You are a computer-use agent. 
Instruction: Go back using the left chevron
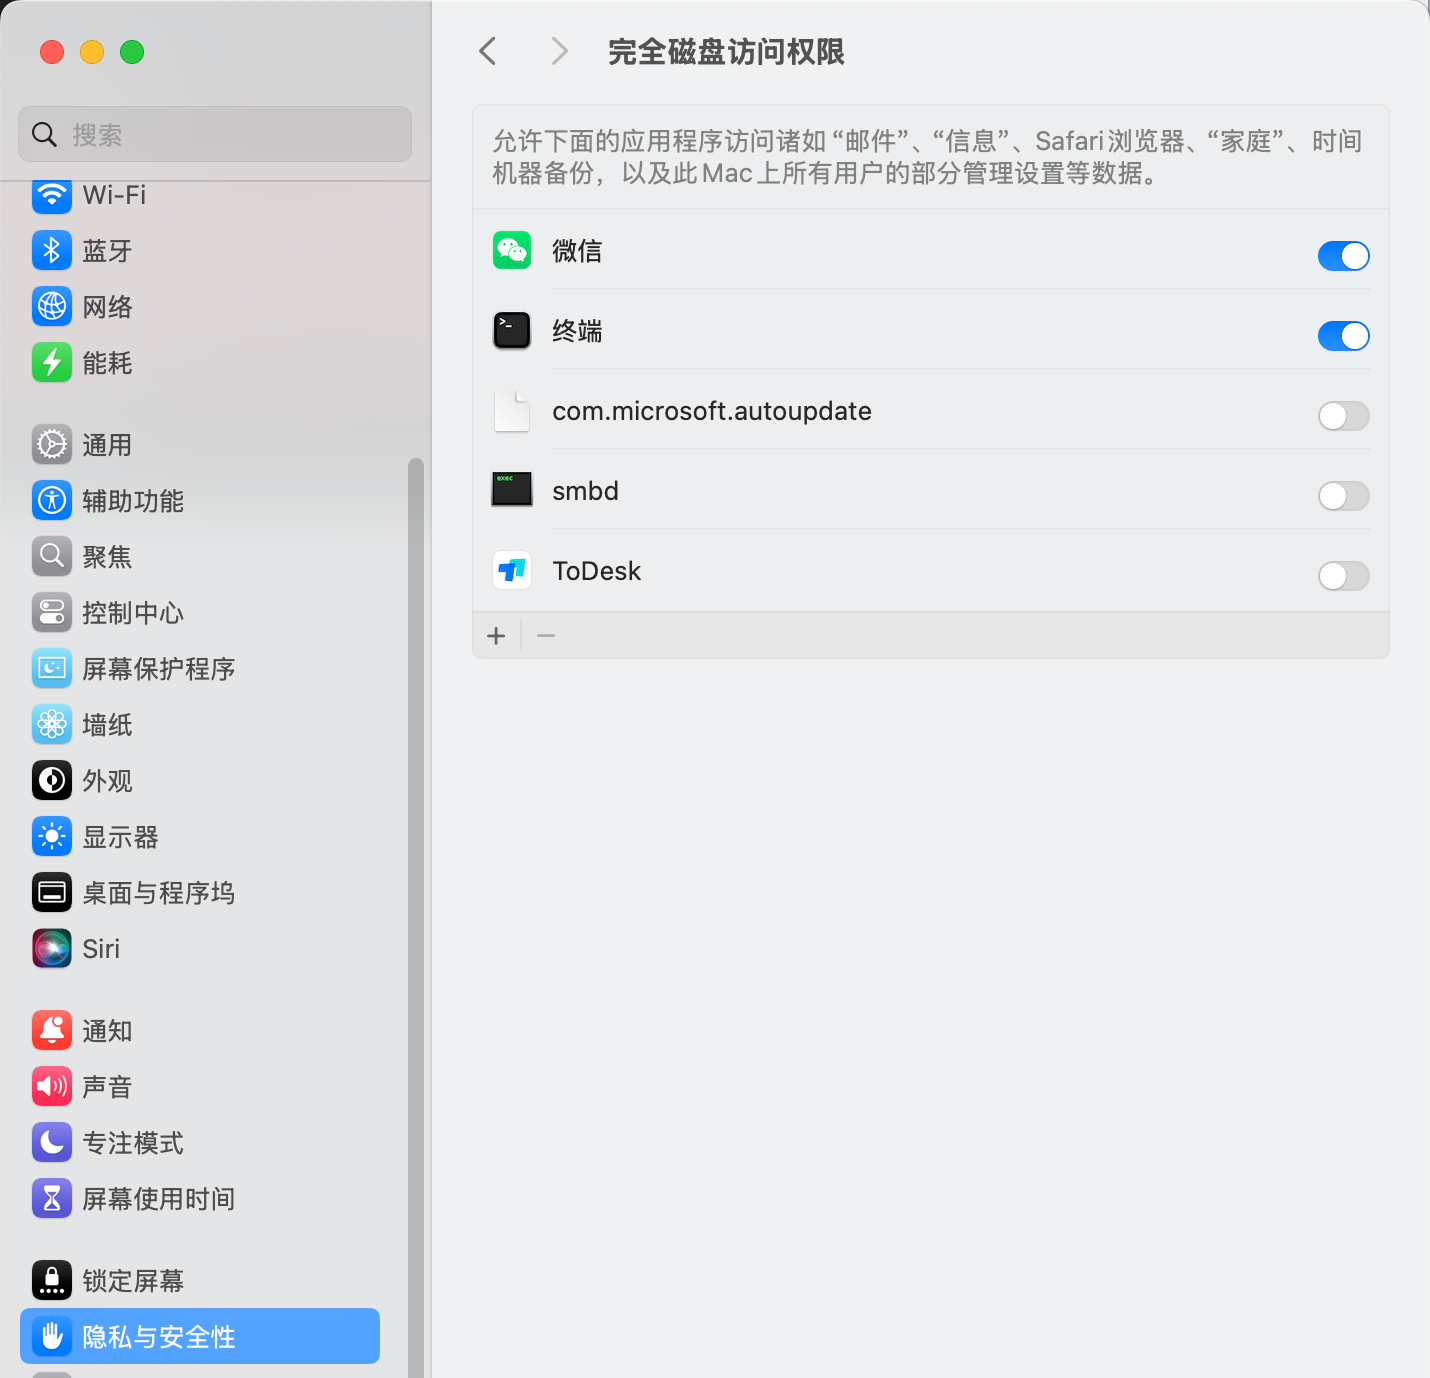pyautogui.click(x=488, y=51)
